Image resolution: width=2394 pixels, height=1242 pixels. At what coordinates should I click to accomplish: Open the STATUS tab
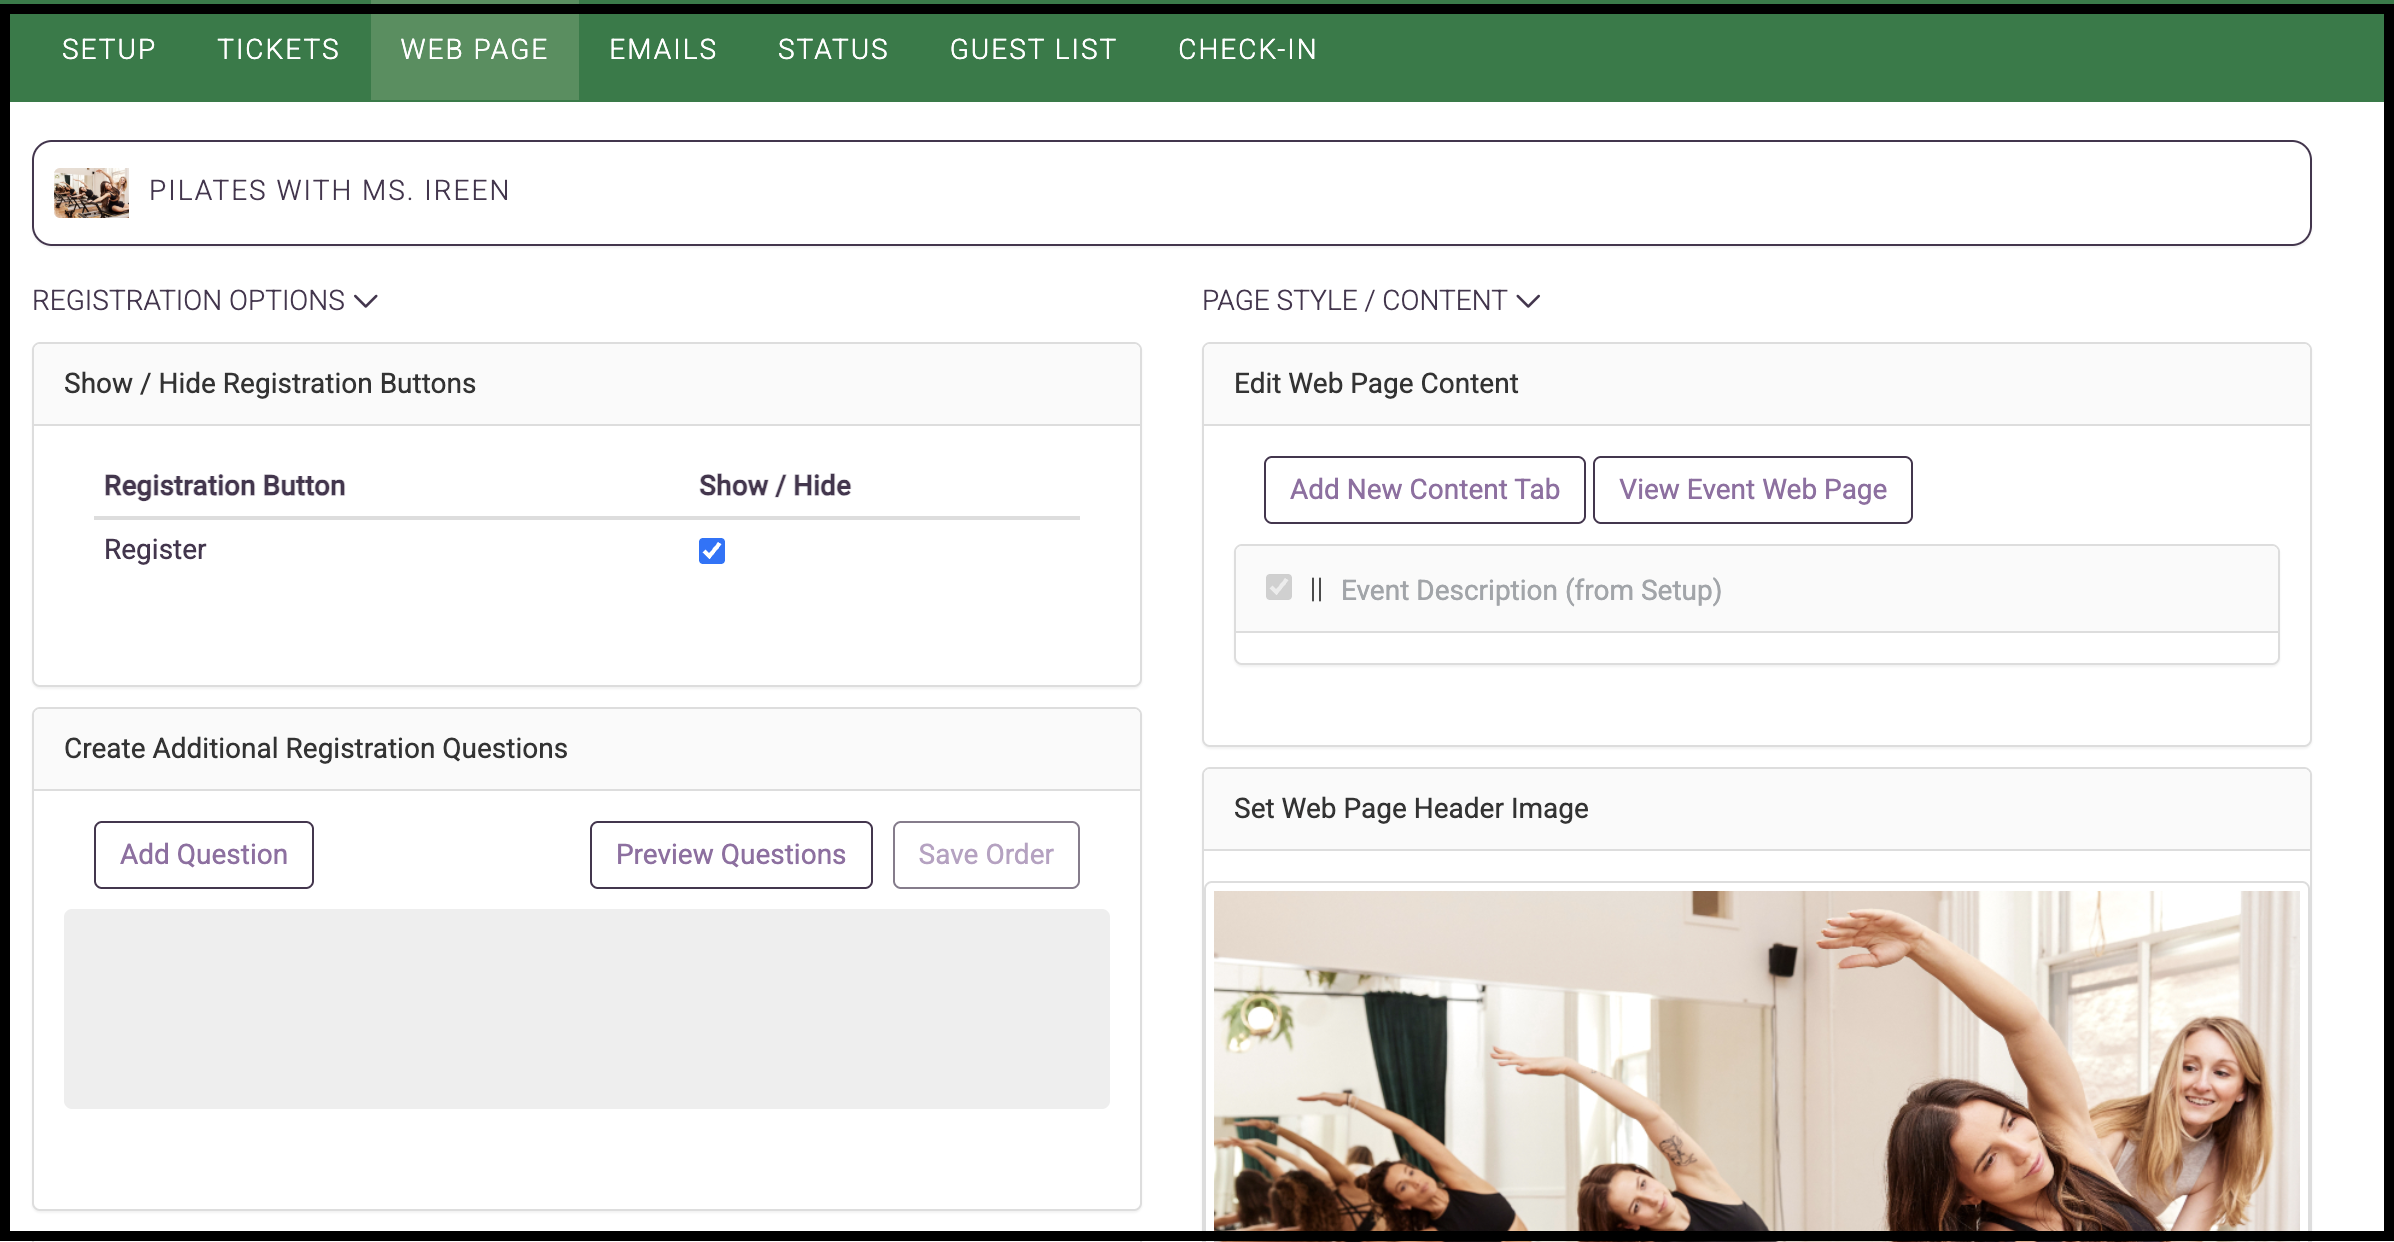(x=833, y=49)
